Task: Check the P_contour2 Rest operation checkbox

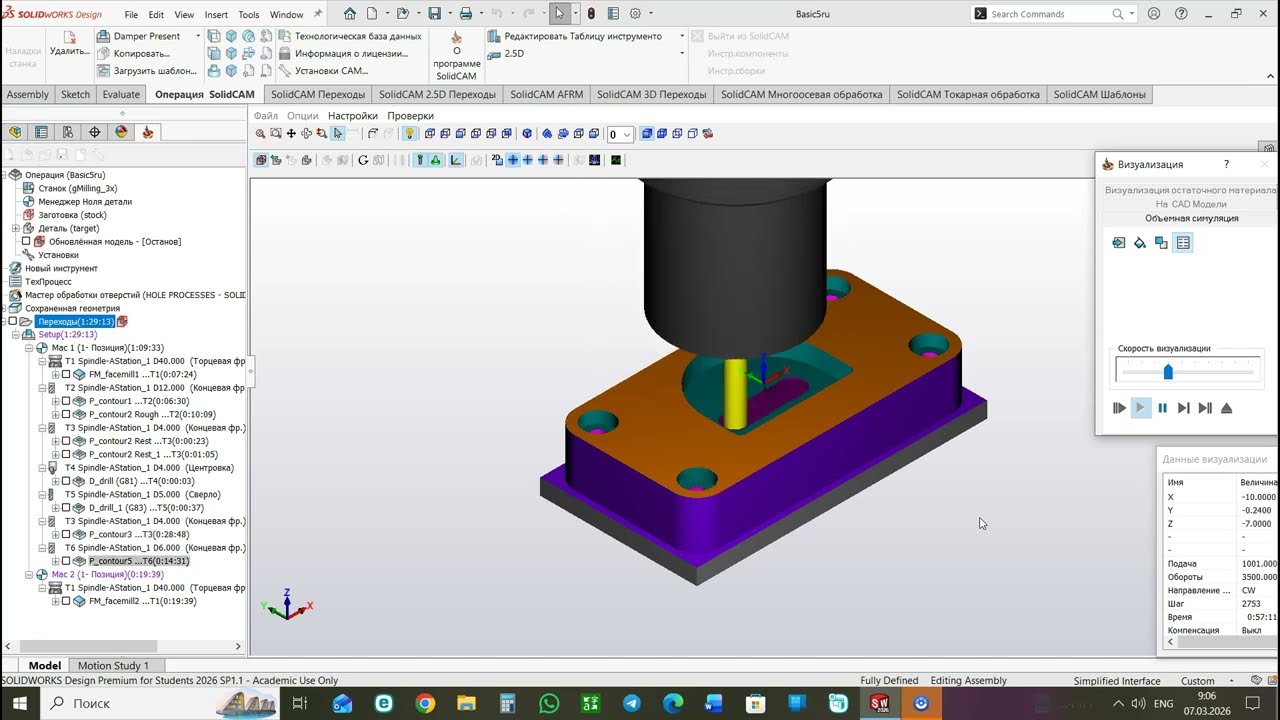Action: 66,441
